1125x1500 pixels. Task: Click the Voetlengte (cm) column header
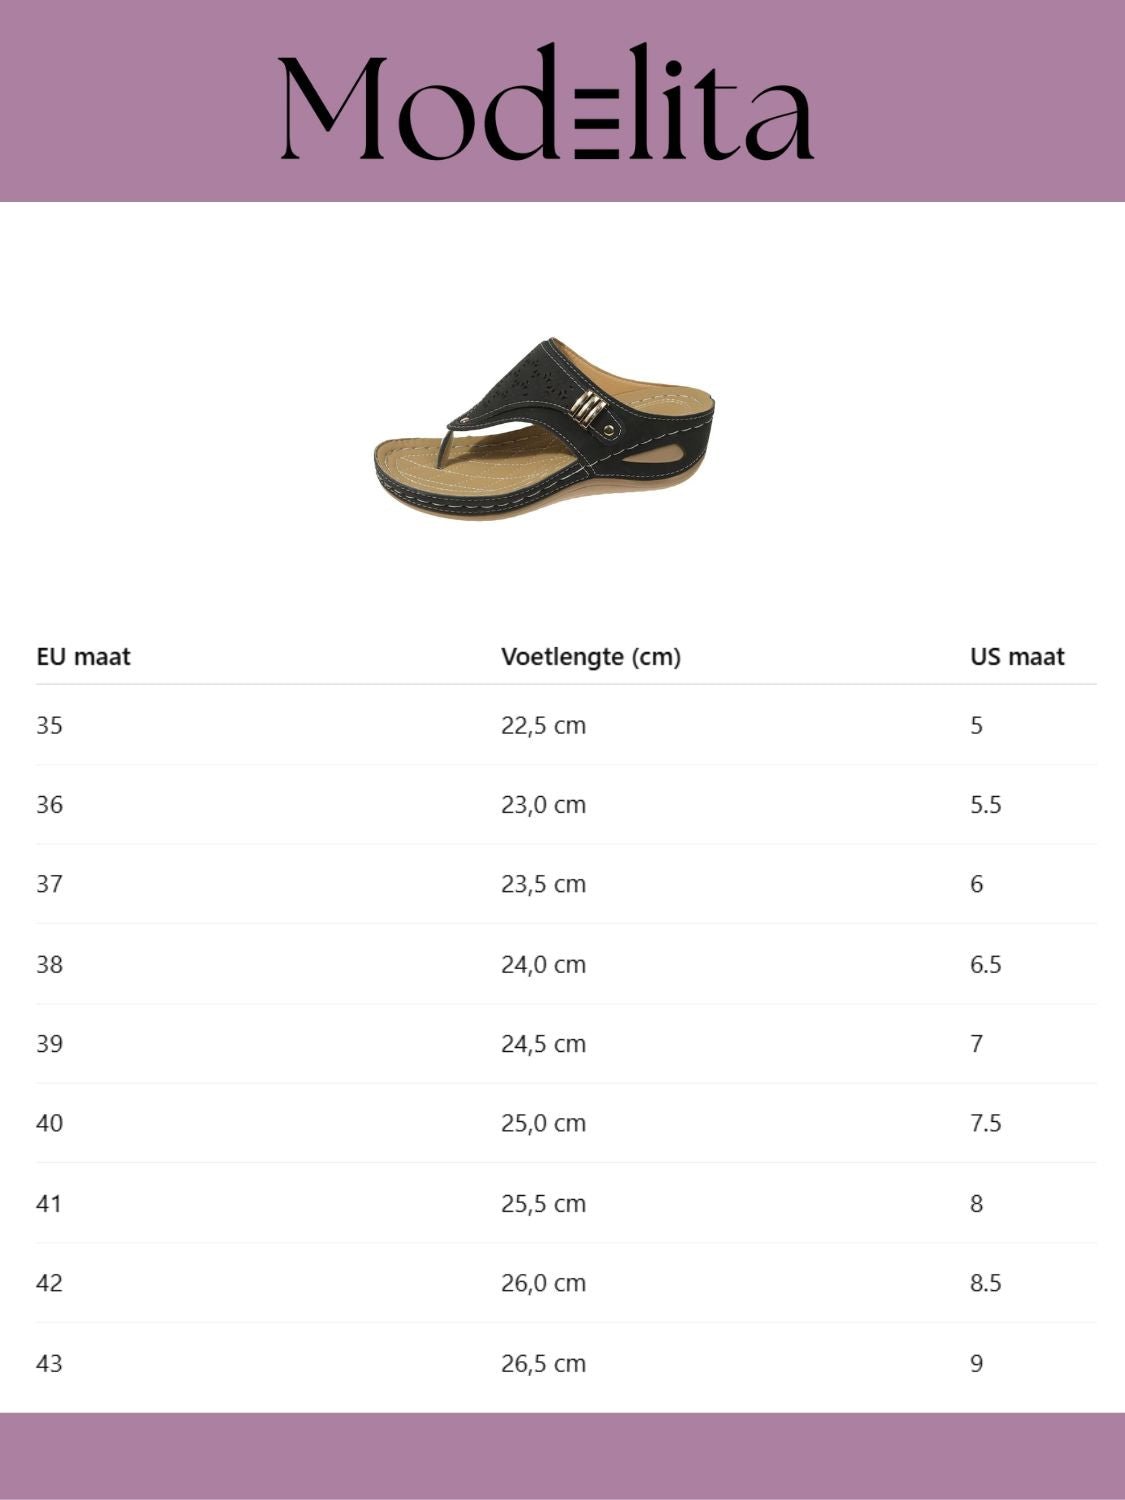tap(590, 657)
